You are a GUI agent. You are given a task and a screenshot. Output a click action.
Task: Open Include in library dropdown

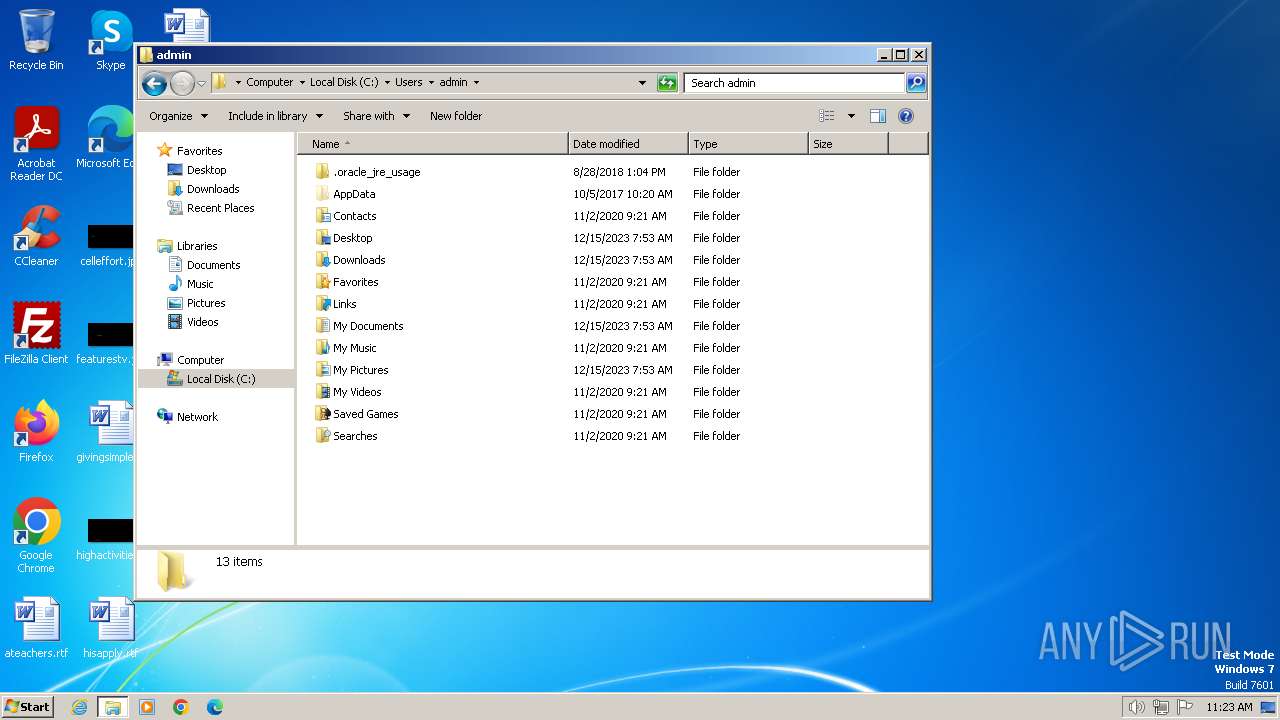tap(275, 116)
